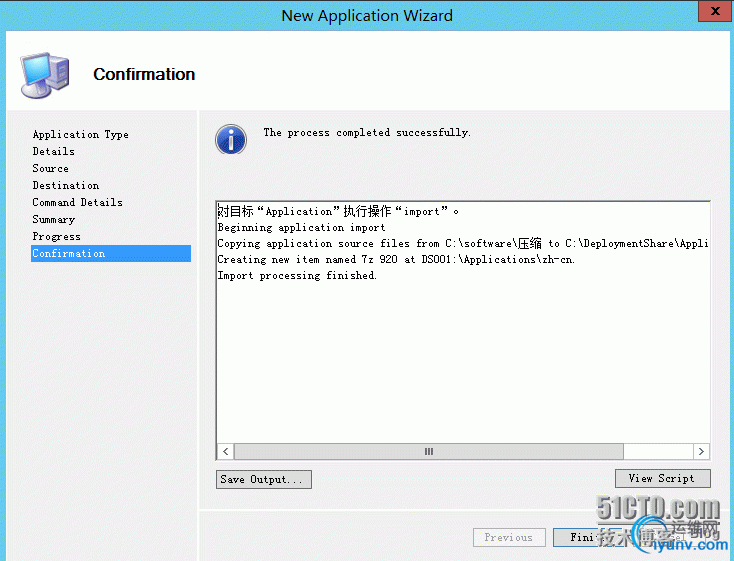
Task: Click the Finish button
Action: [588, 537]
